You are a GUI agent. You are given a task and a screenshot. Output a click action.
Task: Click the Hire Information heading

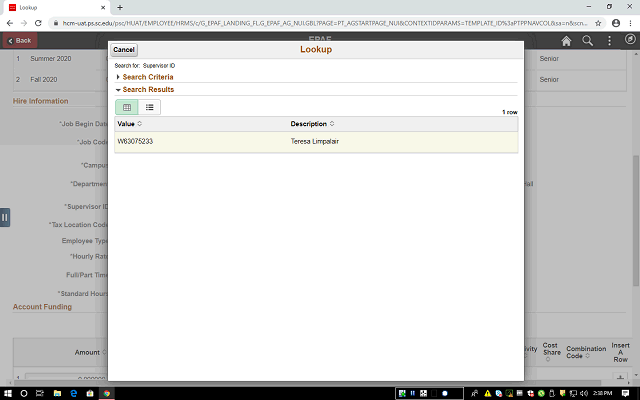coord(40,101)
